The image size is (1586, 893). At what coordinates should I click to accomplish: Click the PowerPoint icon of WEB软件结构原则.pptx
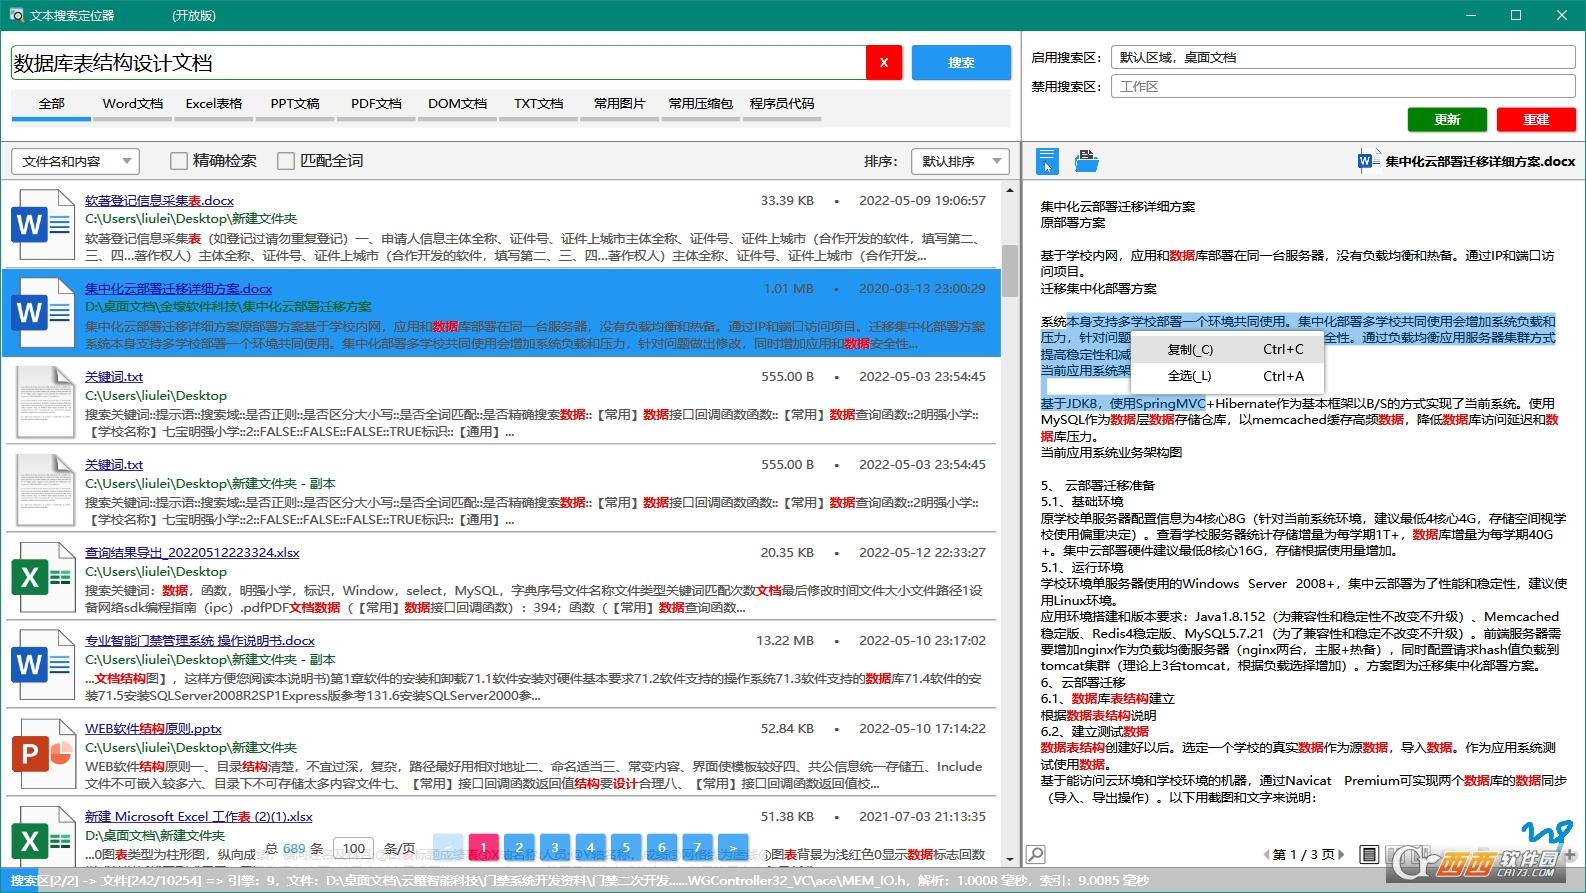[42, 753]
